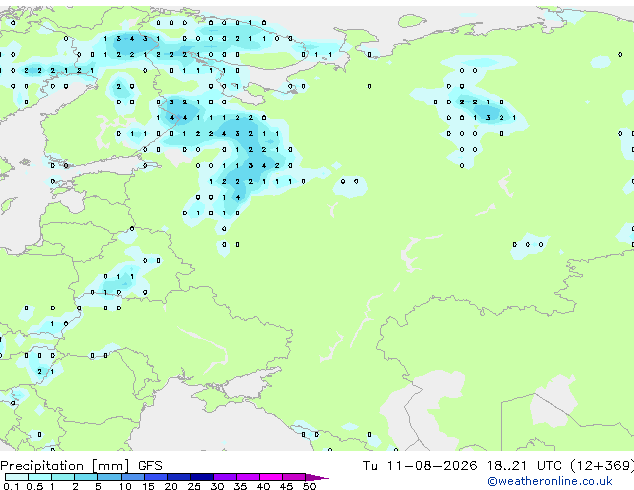Click the "(12+369)" forecast run text
Image resolution: width=634 pixels, height=490 pixels.
pos(602,466)
